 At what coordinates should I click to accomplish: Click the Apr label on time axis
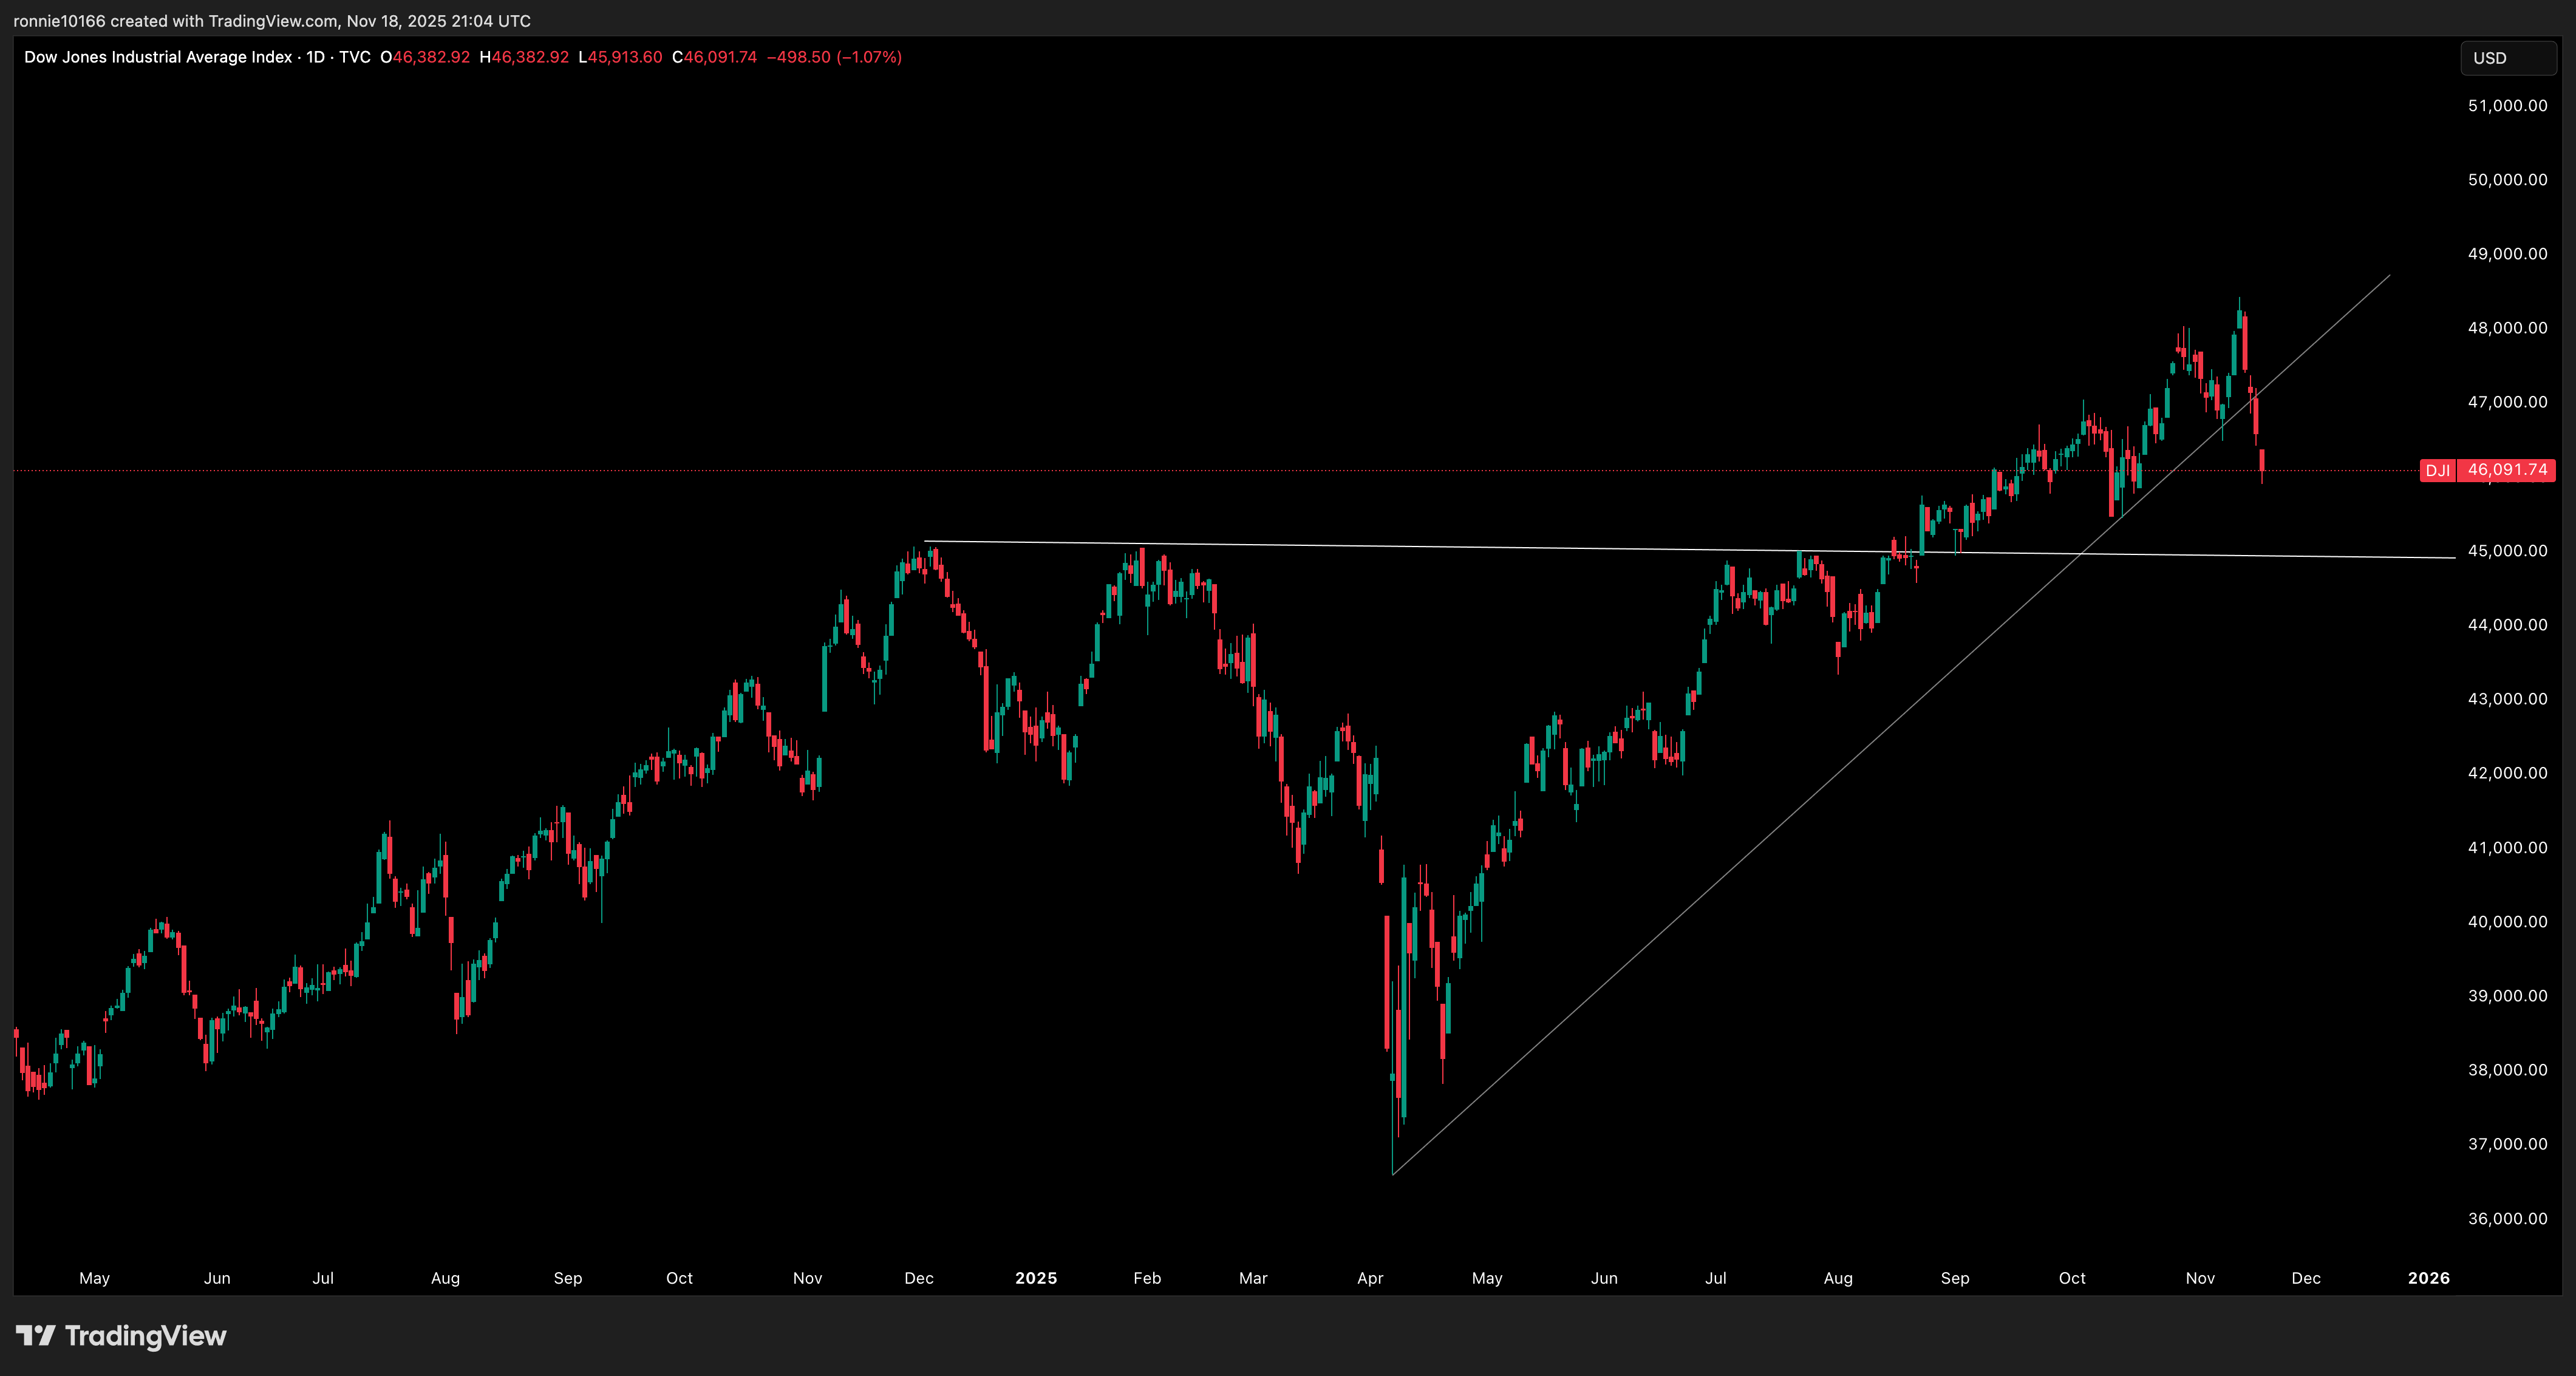(x=1370, y=1278)
